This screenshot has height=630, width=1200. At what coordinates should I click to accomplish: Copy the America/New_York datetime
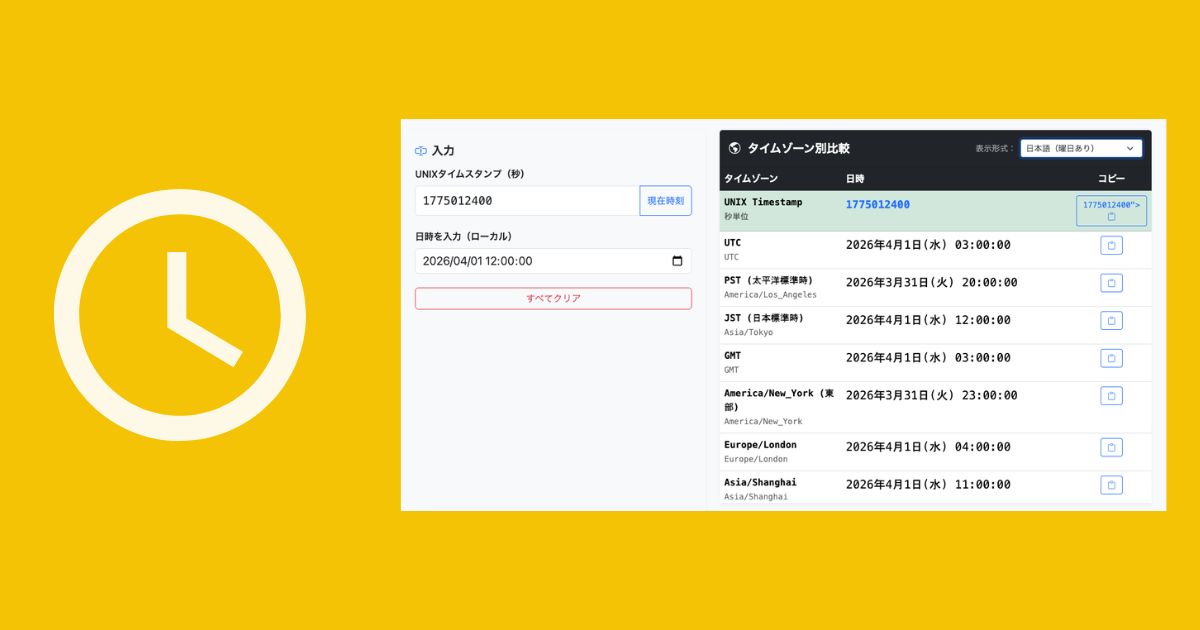(1111, 396)
